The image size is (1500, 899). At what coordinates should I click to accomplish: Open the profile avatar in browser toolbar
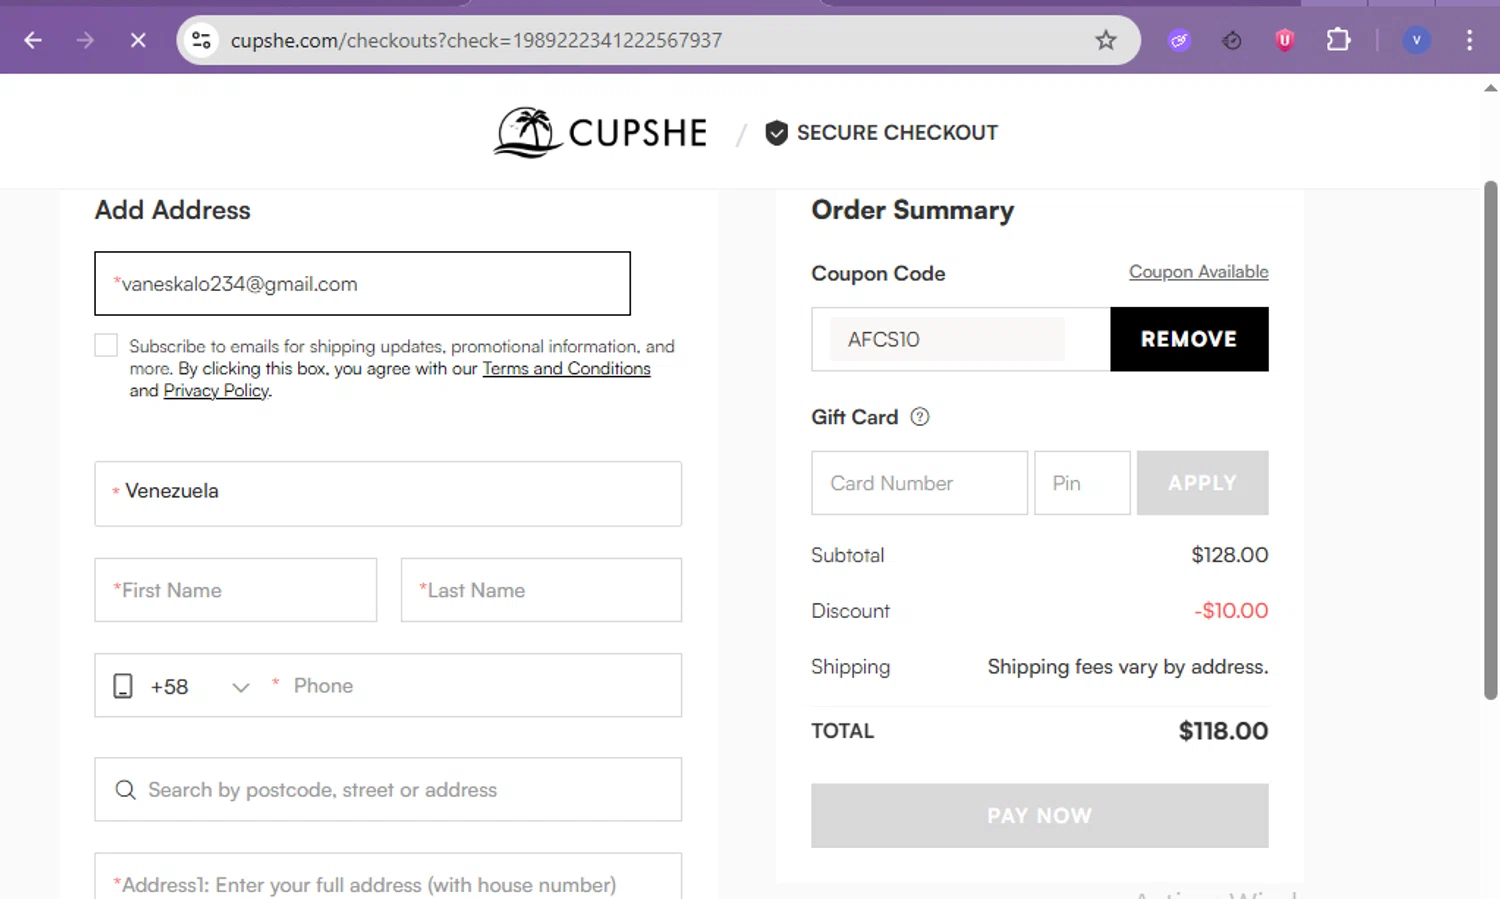point(1416,40)
